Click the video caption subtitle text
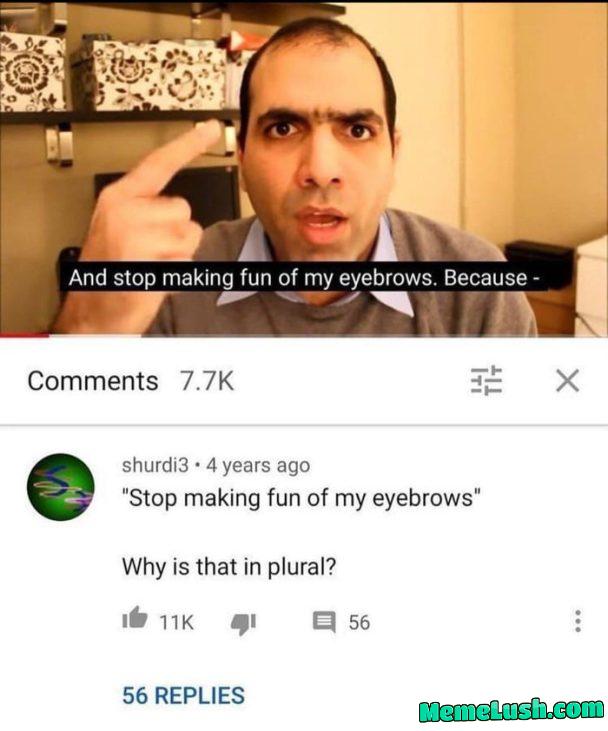The image size is (608, 731). click(x=304, y=278)
